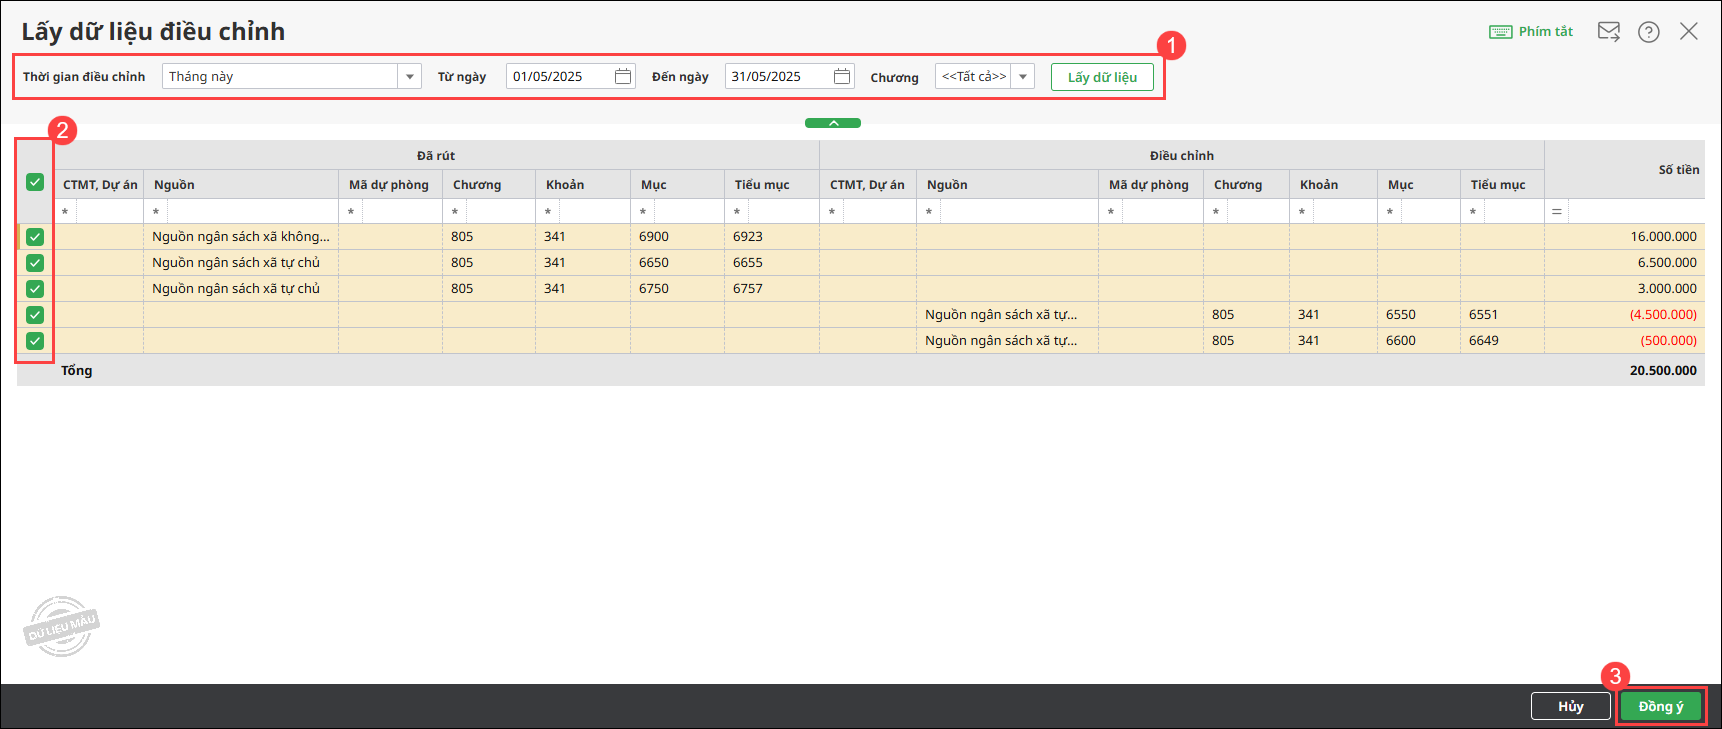This screenshot has height=729, width=1722.
Task: Click the Hủy button
Action: click(1570, 706)
